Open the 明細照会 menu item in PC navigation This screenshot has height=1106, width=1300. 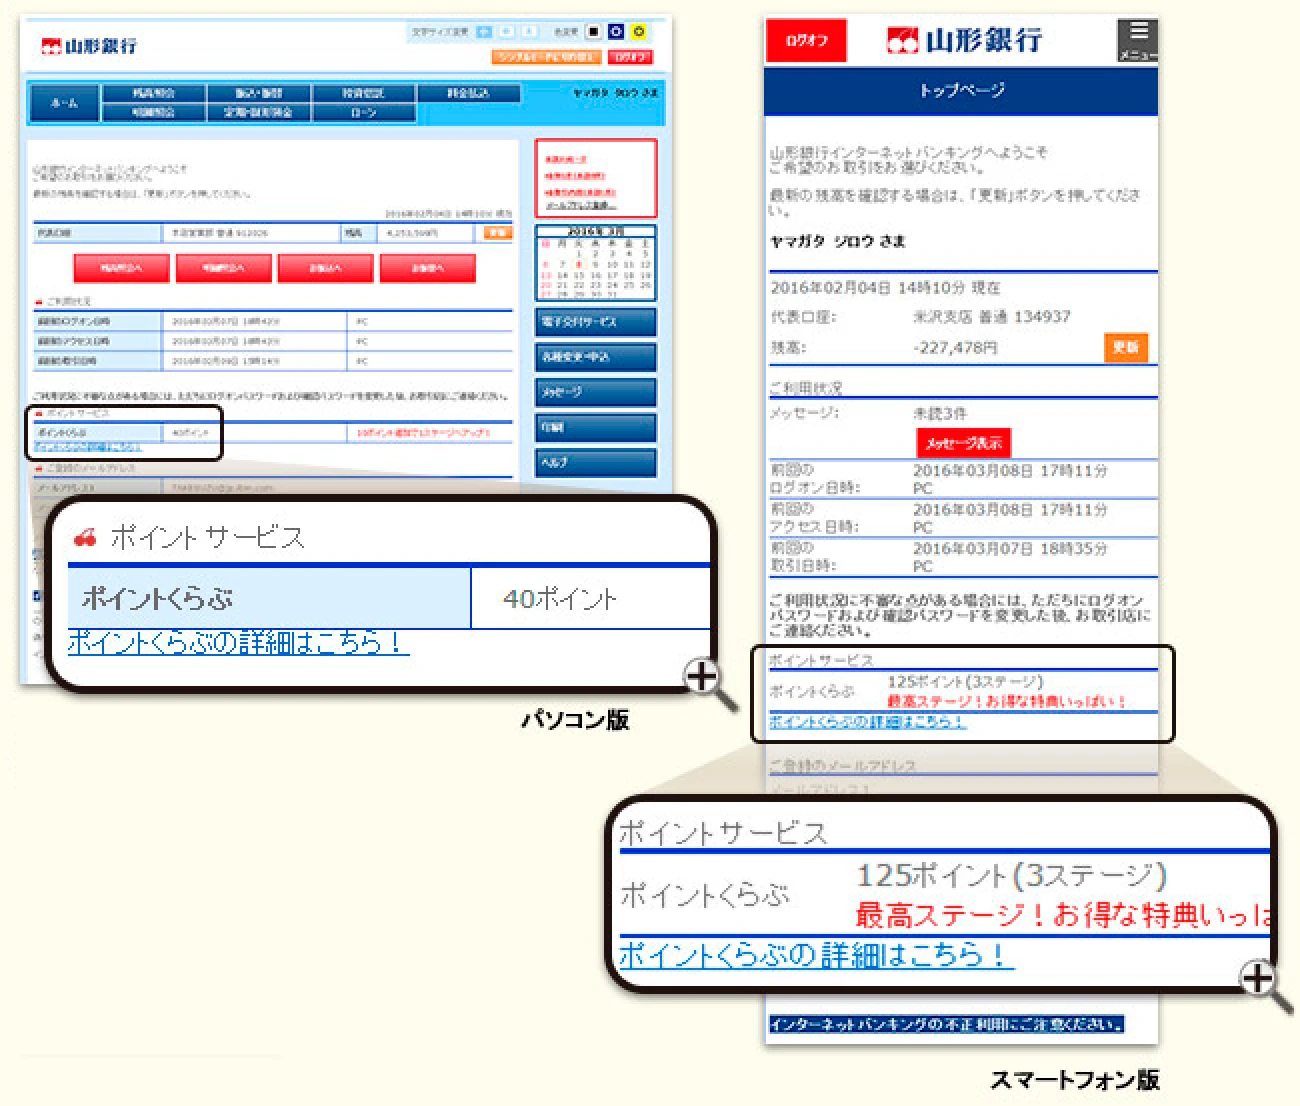[153, 113]
